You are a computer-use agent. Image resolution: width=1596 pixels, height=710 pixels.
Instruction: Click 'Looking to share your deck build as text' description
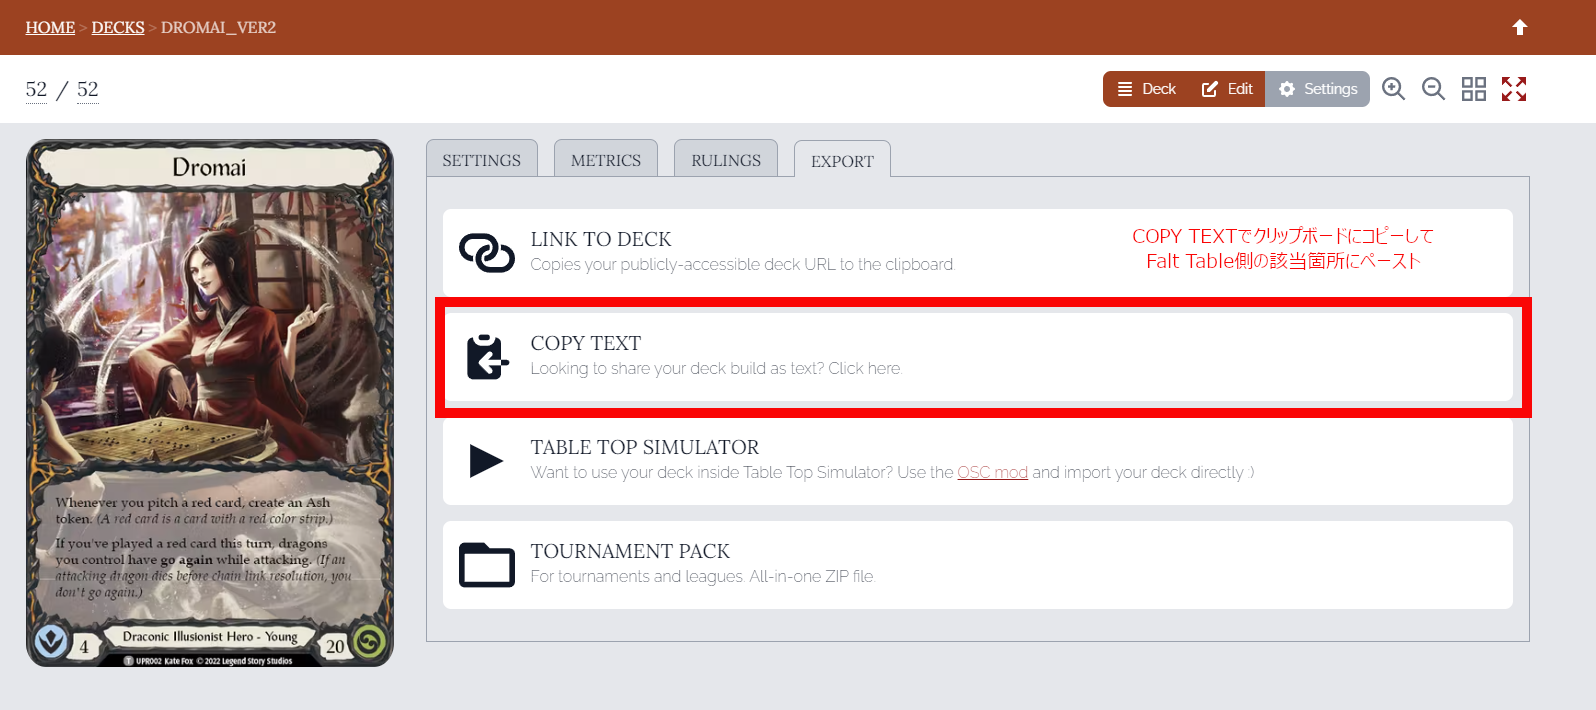coord(716,368)
